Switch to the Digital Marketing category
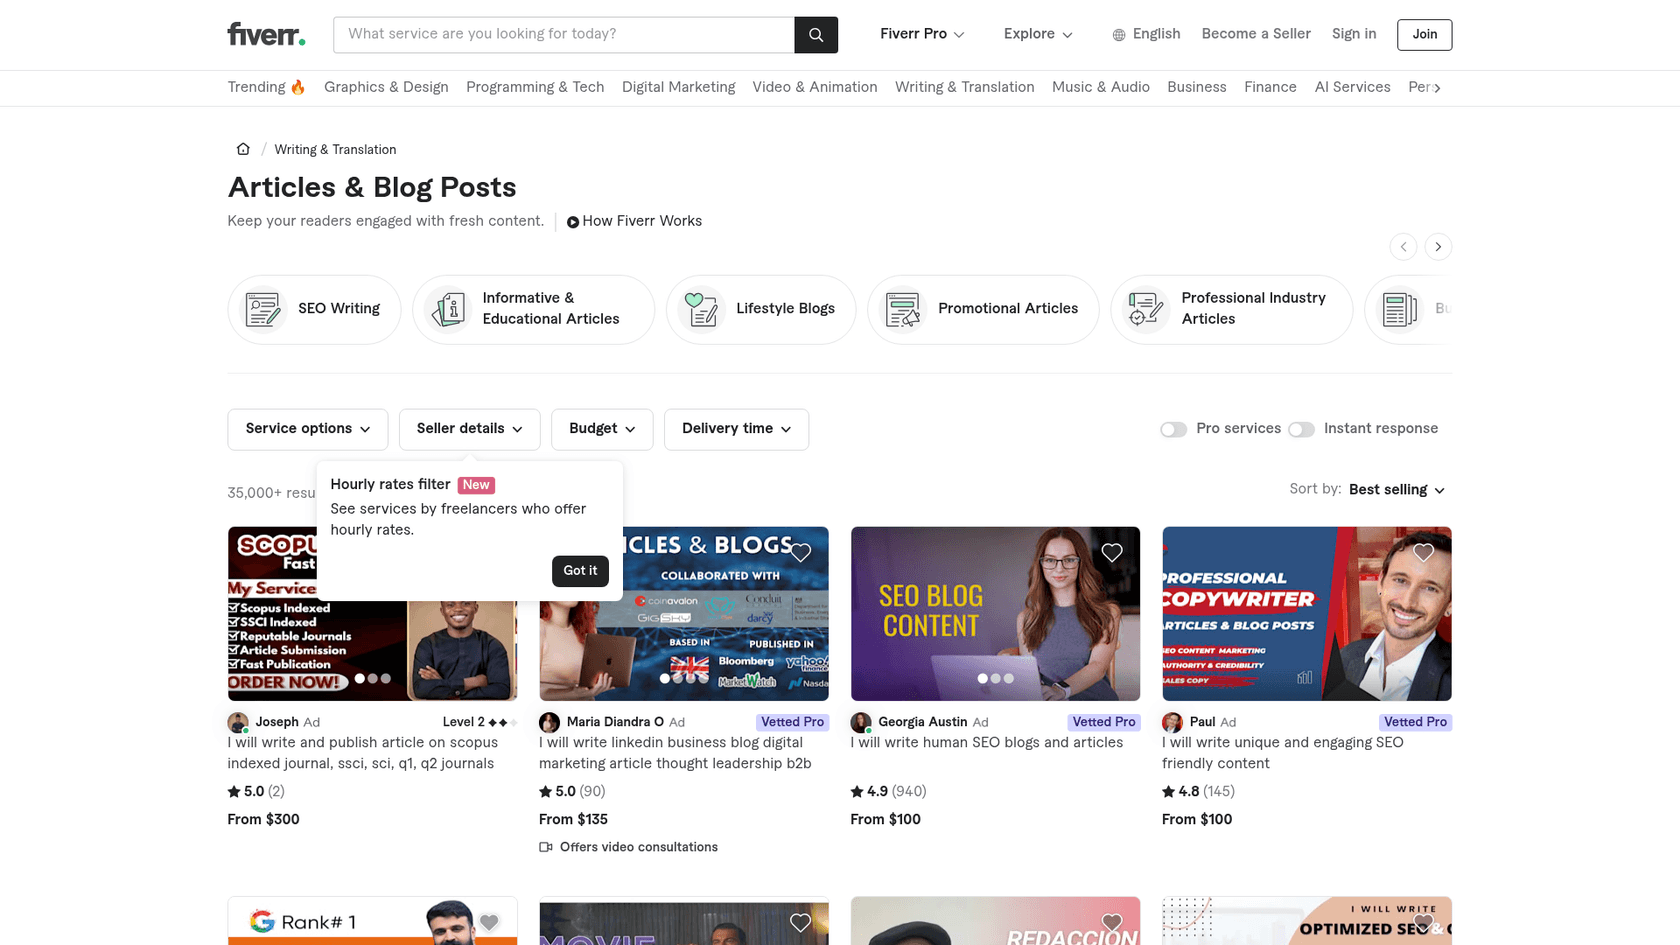 pyautogui.click(x=678, y=87)
